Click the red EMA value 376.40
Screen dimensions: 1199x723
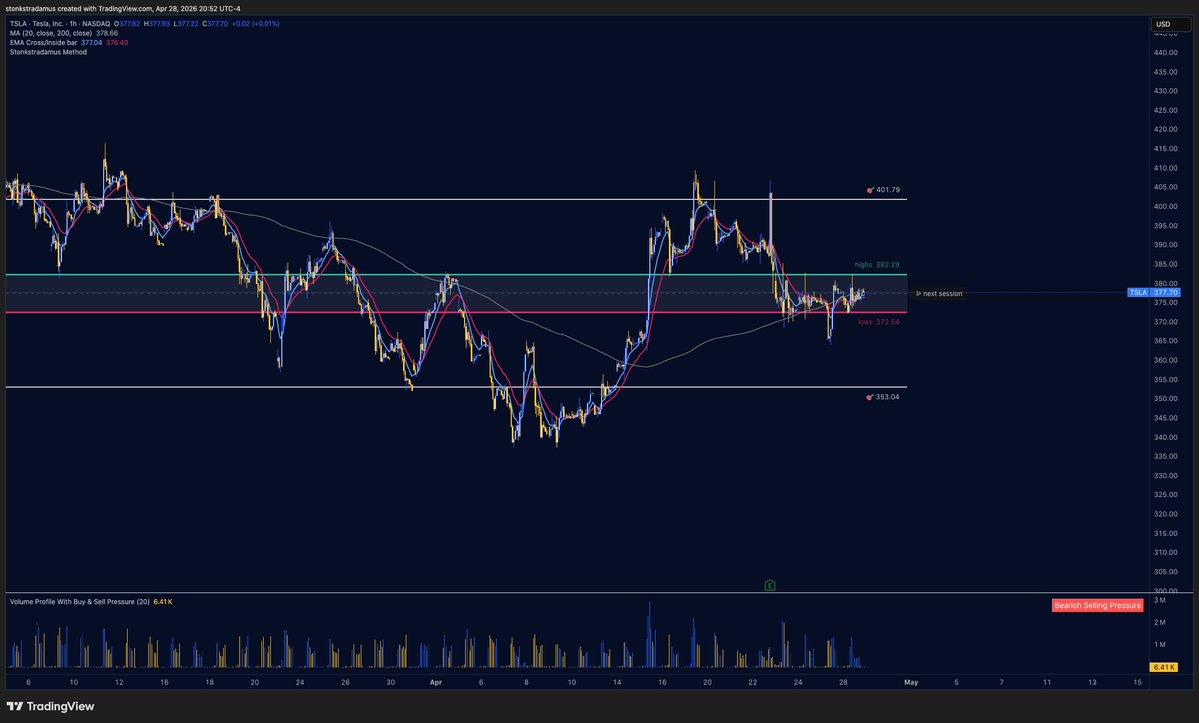tap(117, 43)
